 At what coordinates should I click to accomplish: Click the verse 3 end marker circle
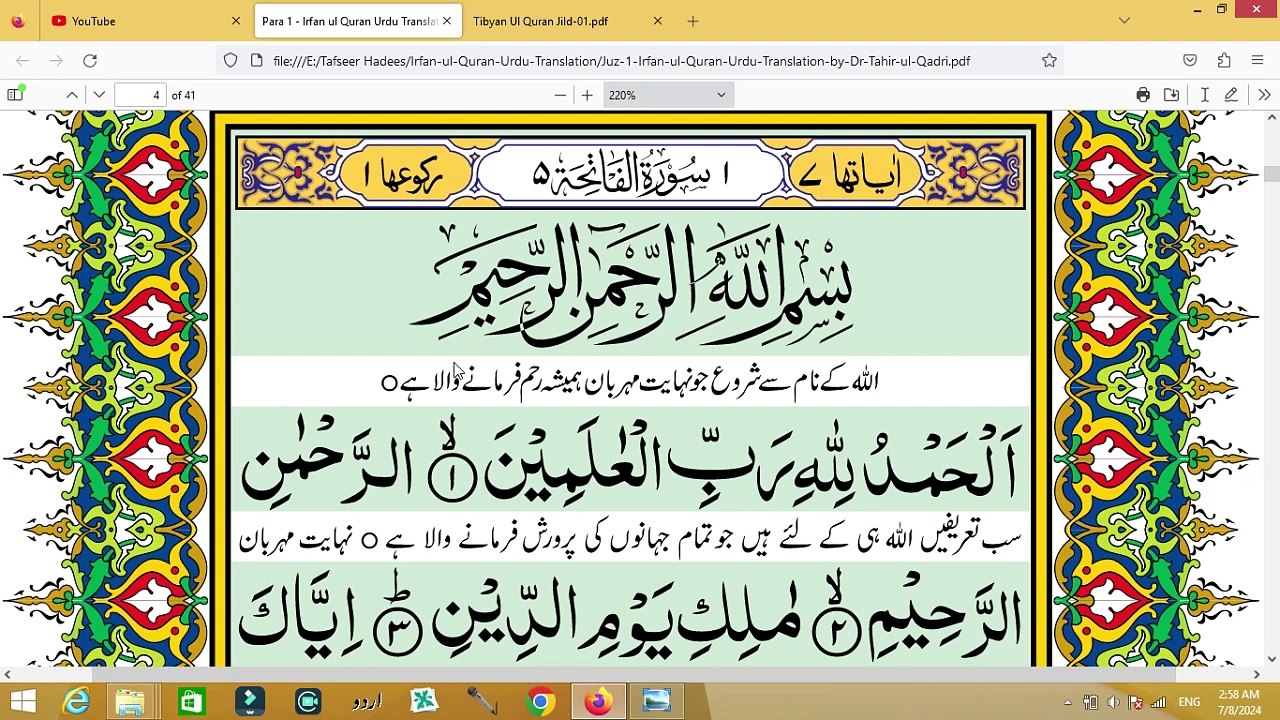point(398,630)
